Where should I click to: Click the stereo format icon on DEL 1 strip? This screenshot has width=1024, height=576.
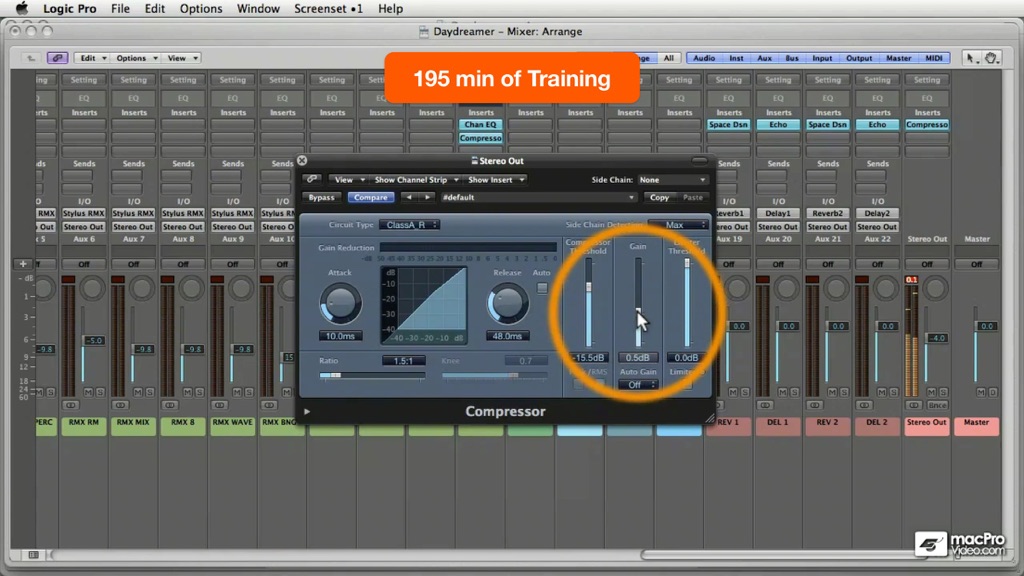coord(764,405)
